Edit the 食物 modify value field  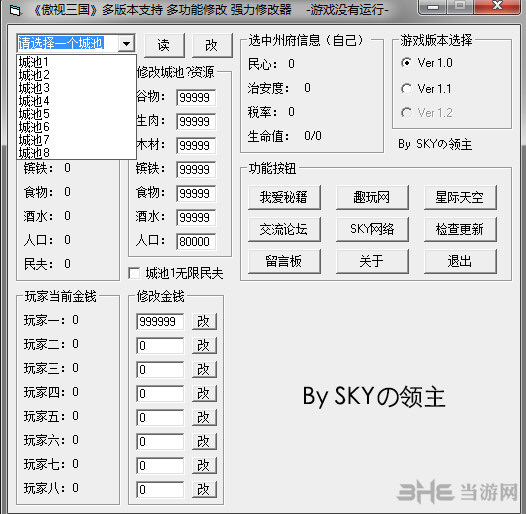point(196,194)
